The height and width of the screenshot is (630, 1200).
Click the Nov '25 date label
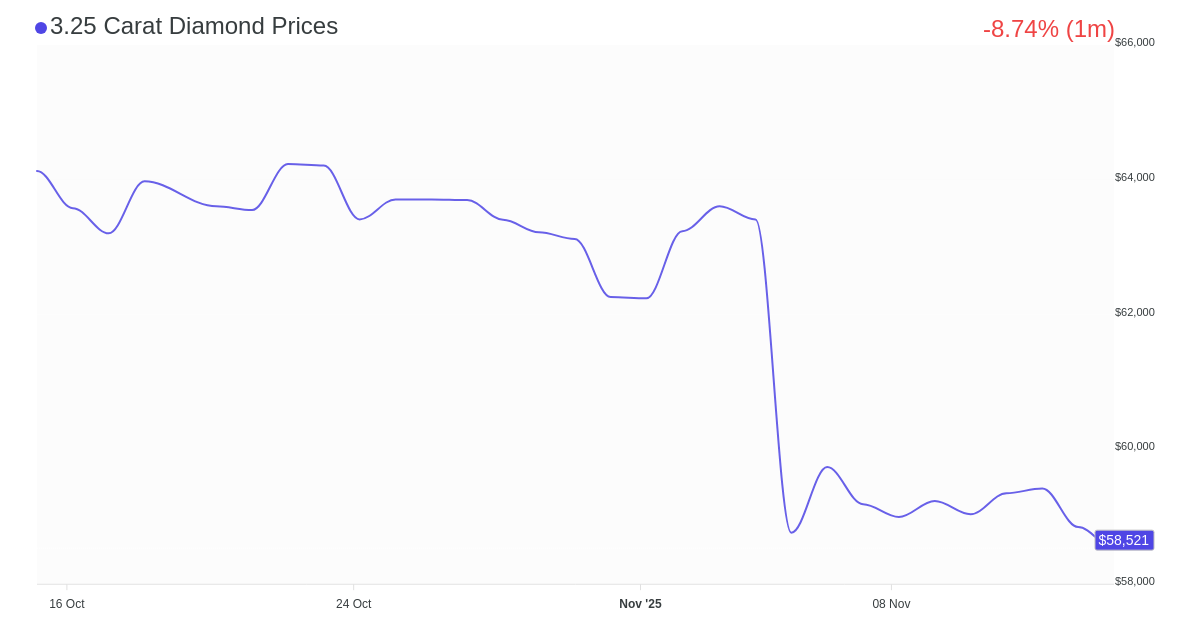click(640, 604)
